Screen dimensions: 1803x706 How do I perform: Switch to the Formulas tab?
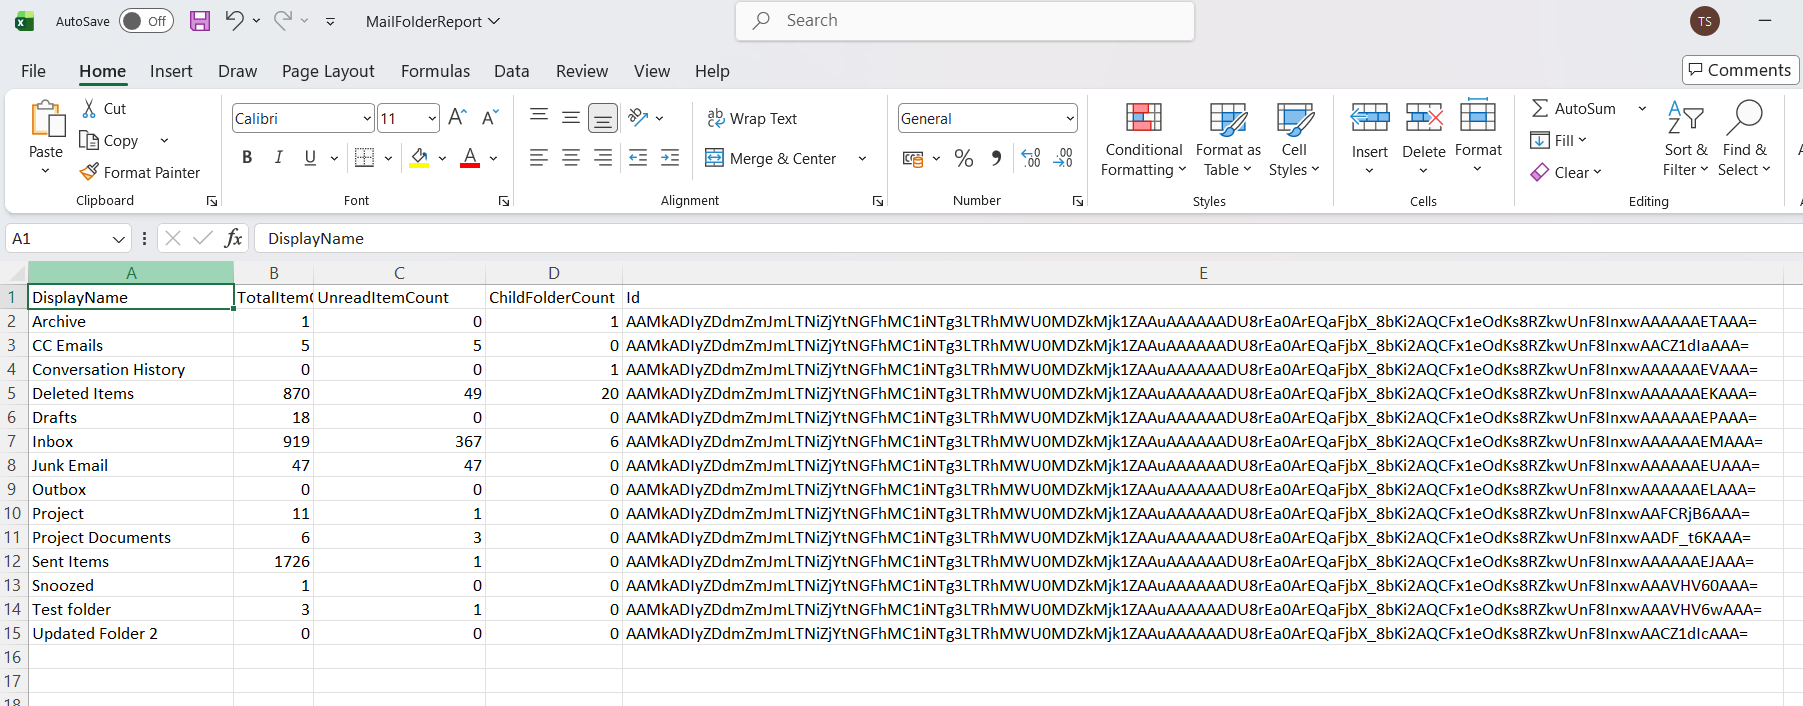(x=435, y=71)
